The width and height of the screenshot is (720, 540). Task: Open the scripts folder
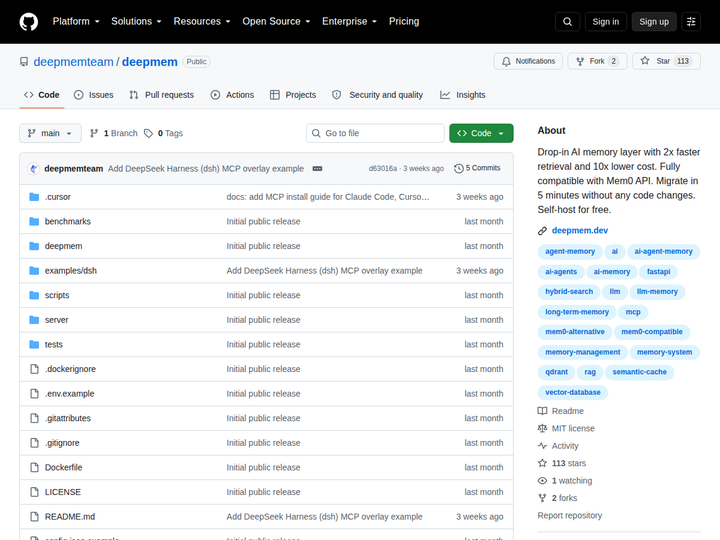[57, 295]
